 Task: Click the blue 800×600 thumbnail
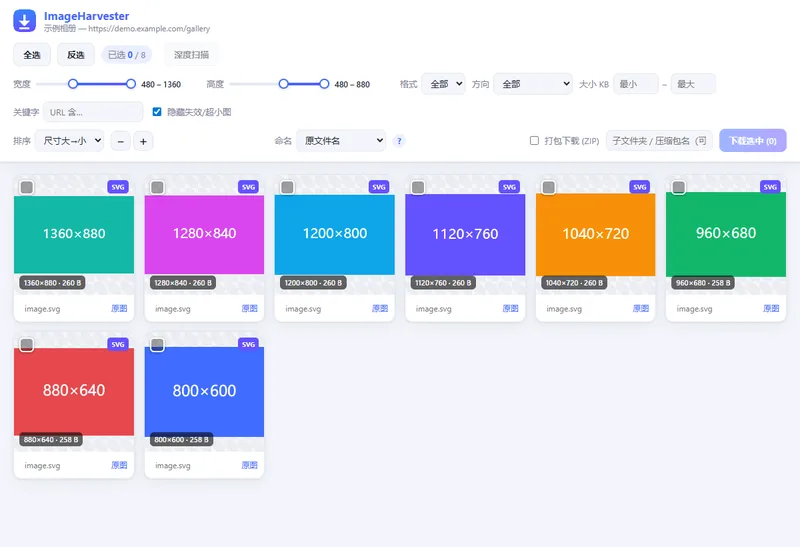205,391
